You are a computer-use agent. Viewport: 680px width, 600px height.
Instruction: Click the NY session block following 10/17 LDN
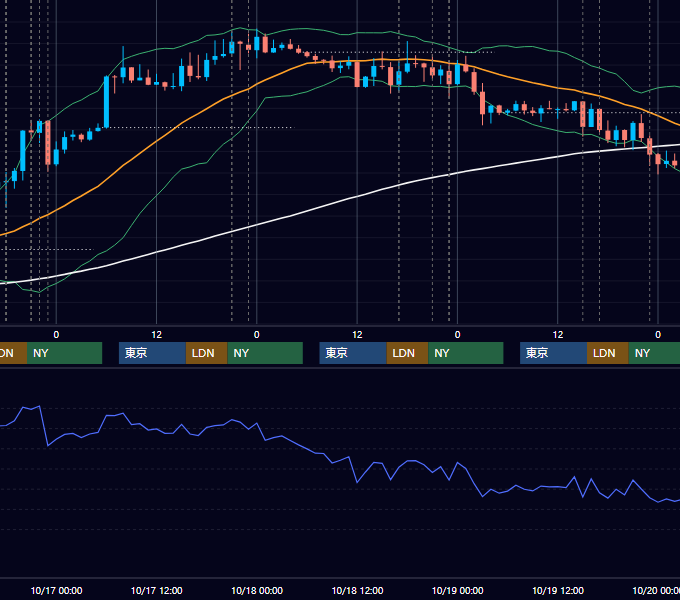[x=265, y=353]
